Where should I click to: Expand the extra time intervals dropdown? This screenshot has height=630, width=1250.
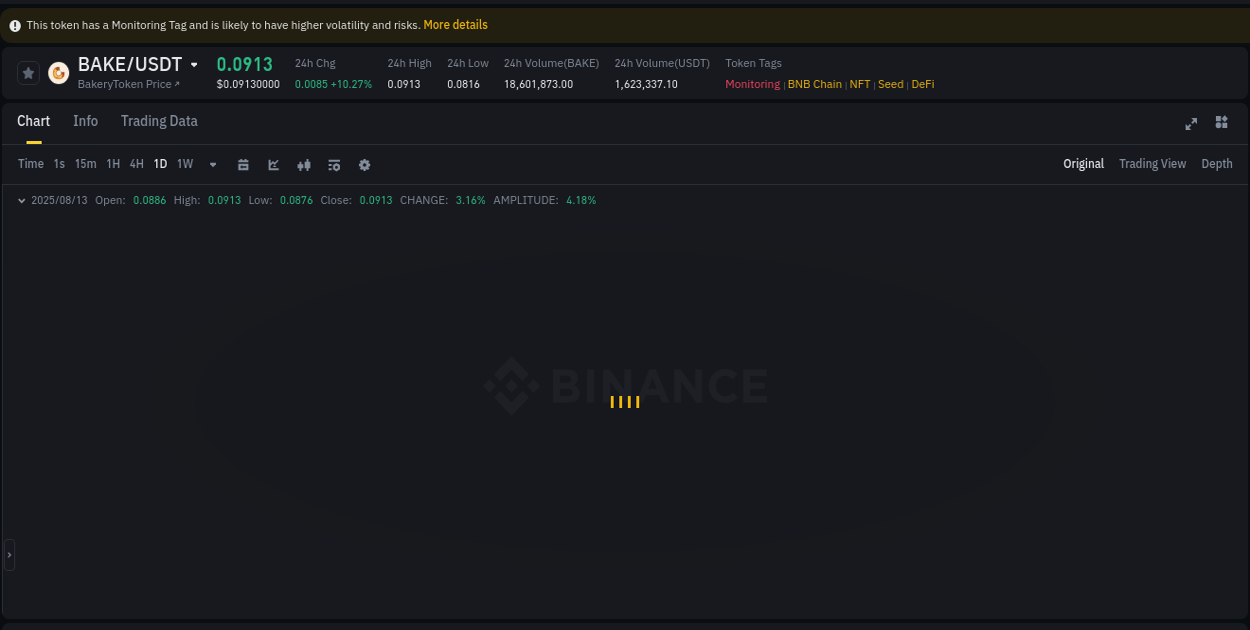213,164
